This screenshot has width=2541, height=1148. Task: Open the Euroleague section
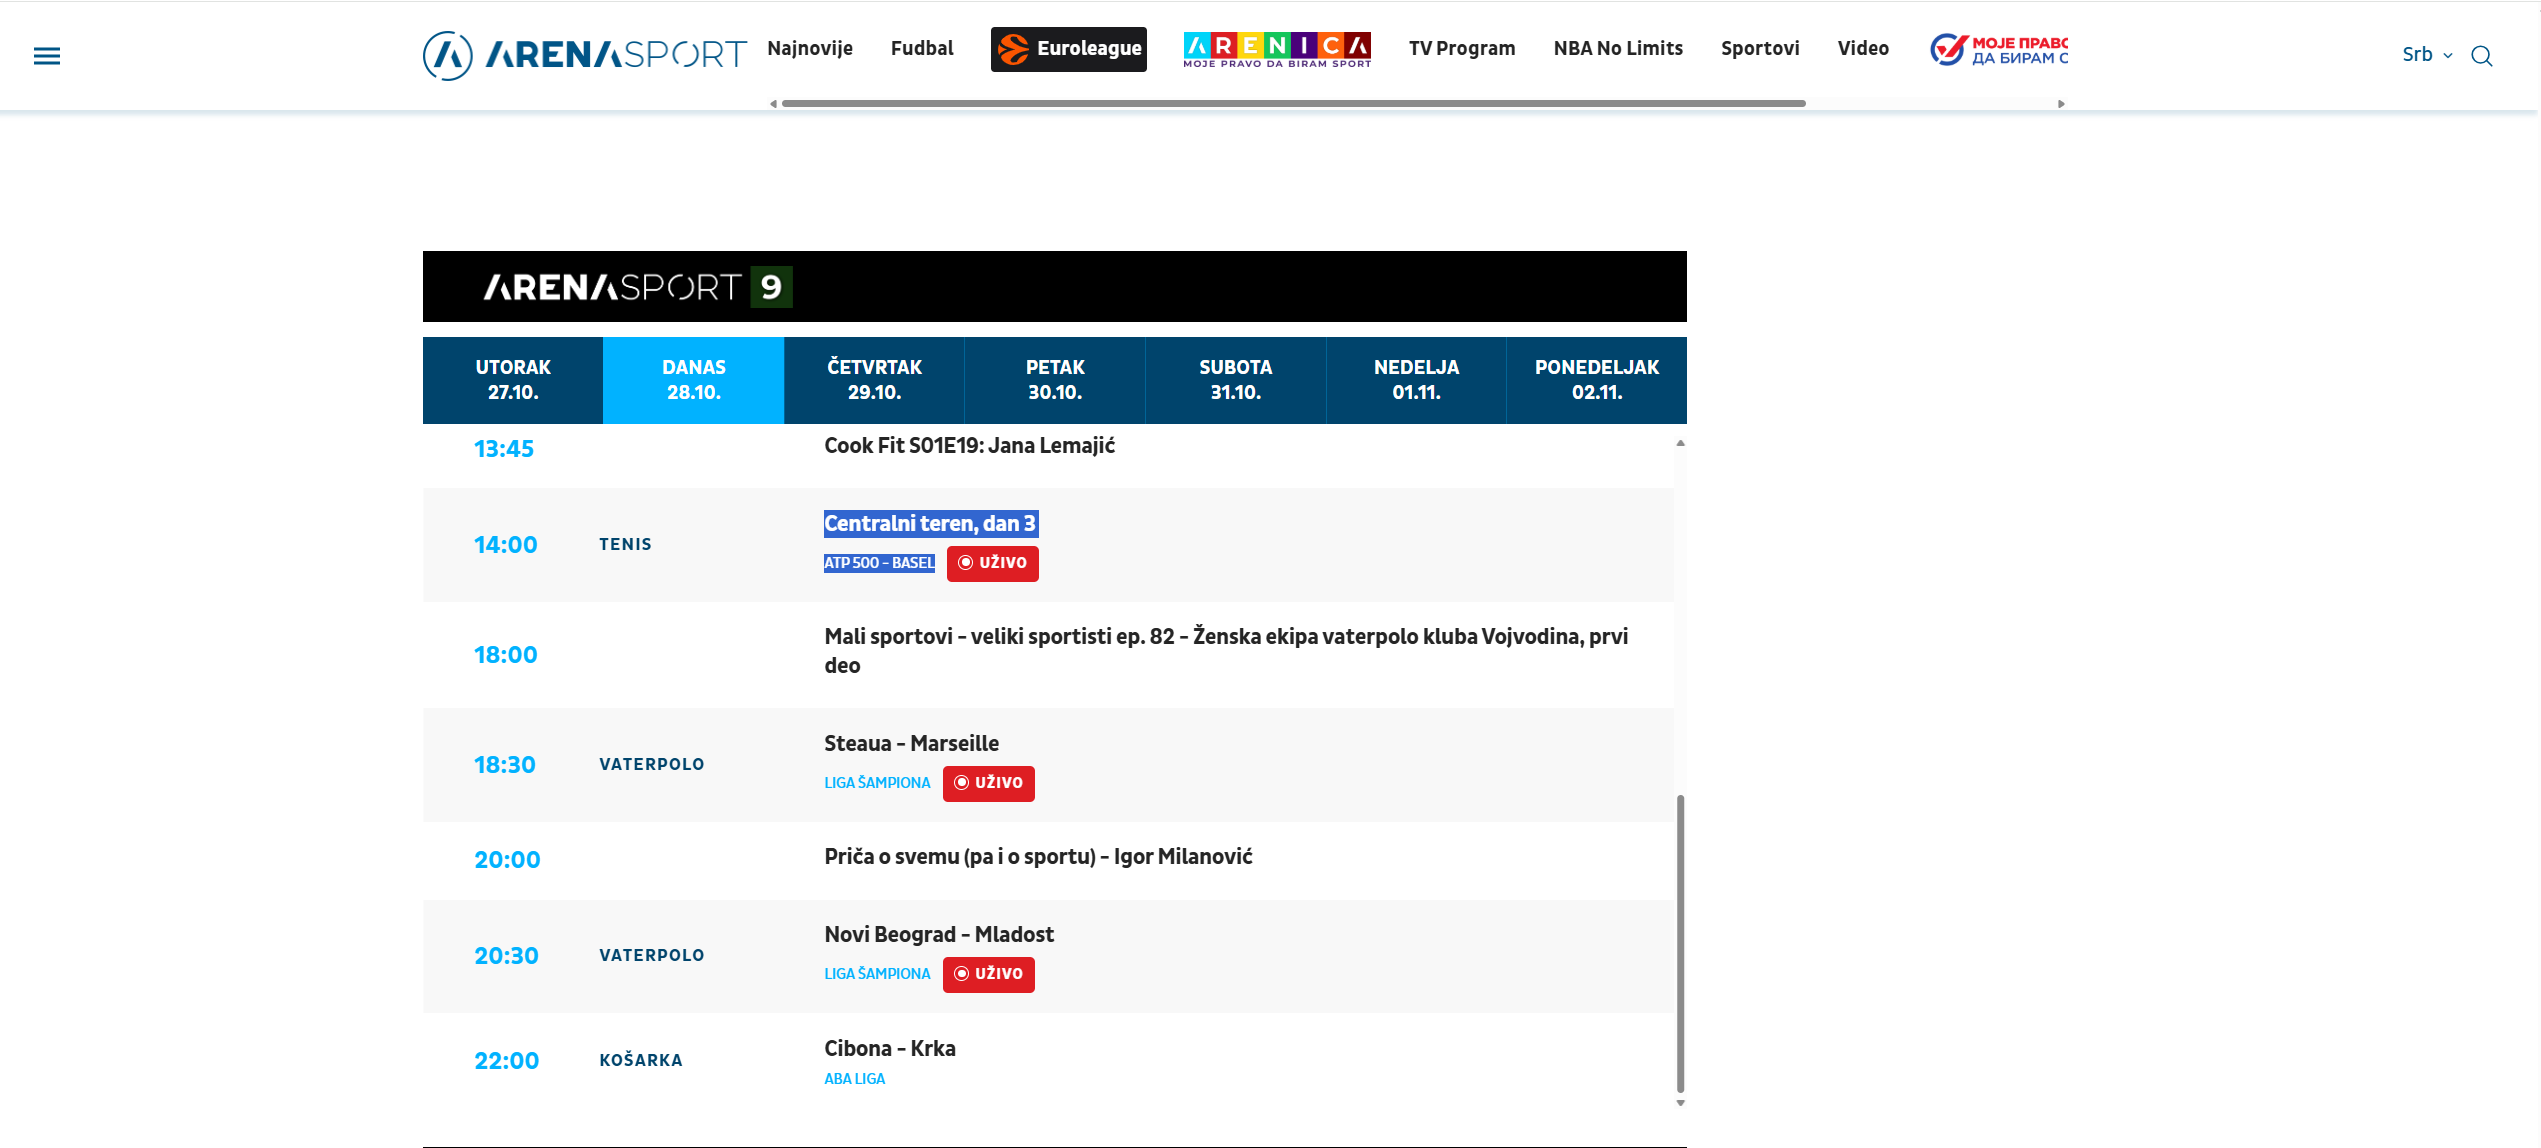[1068, 49]
